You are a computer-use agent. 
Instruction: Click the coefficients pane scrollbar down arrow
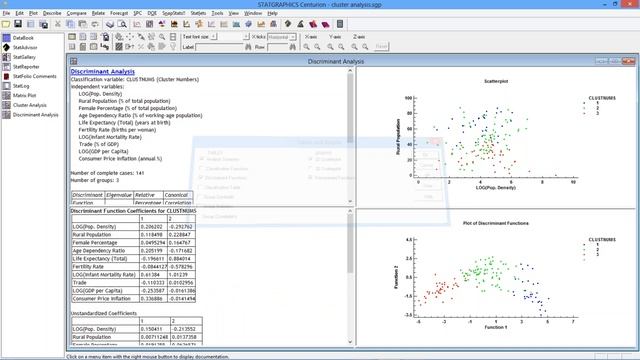(x=350, y=342)
